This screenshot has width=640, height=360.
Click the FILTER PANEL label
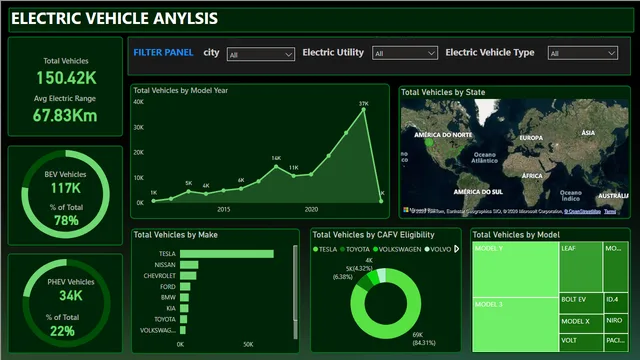pos(163,52)
